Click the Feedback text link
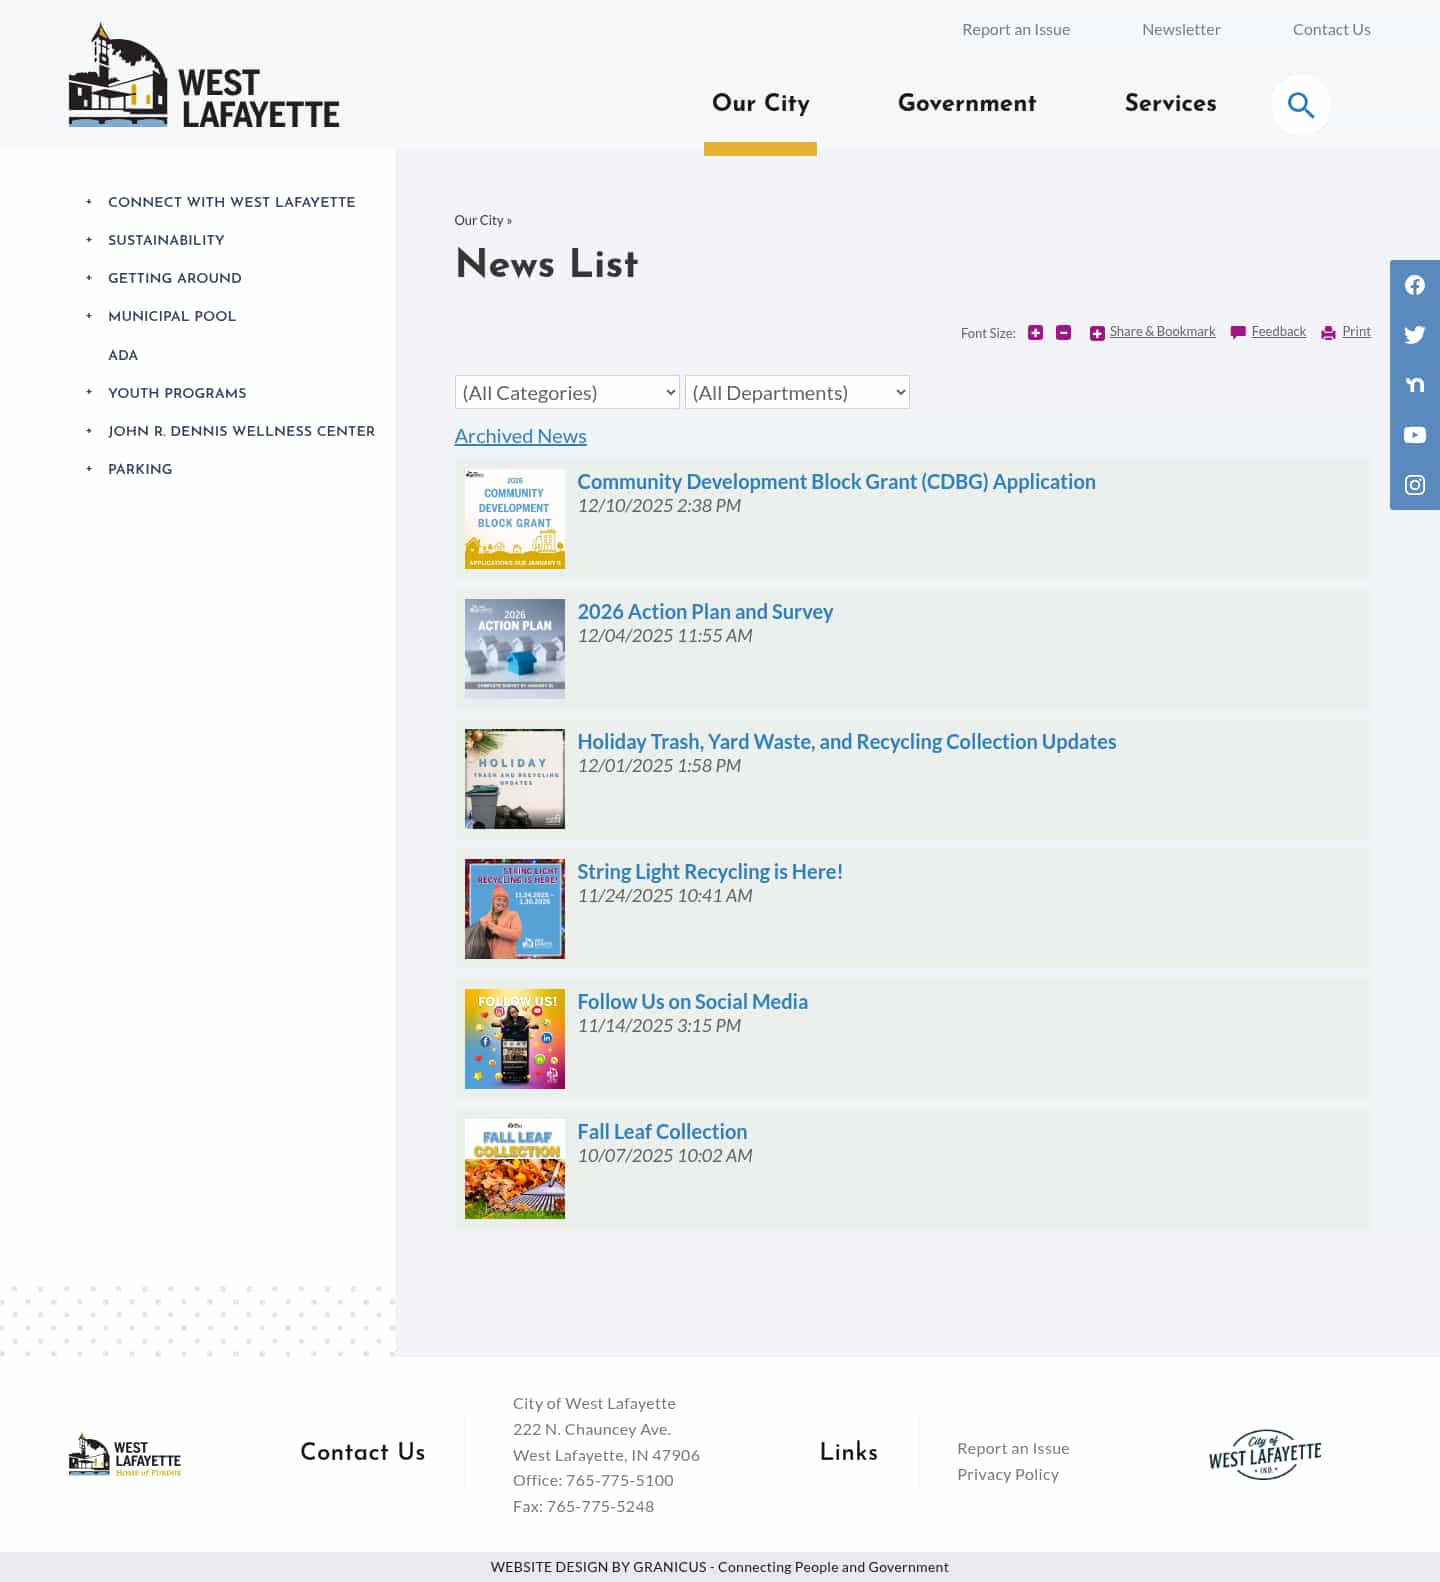The image size is (1440, 1582). [1278, 331]
